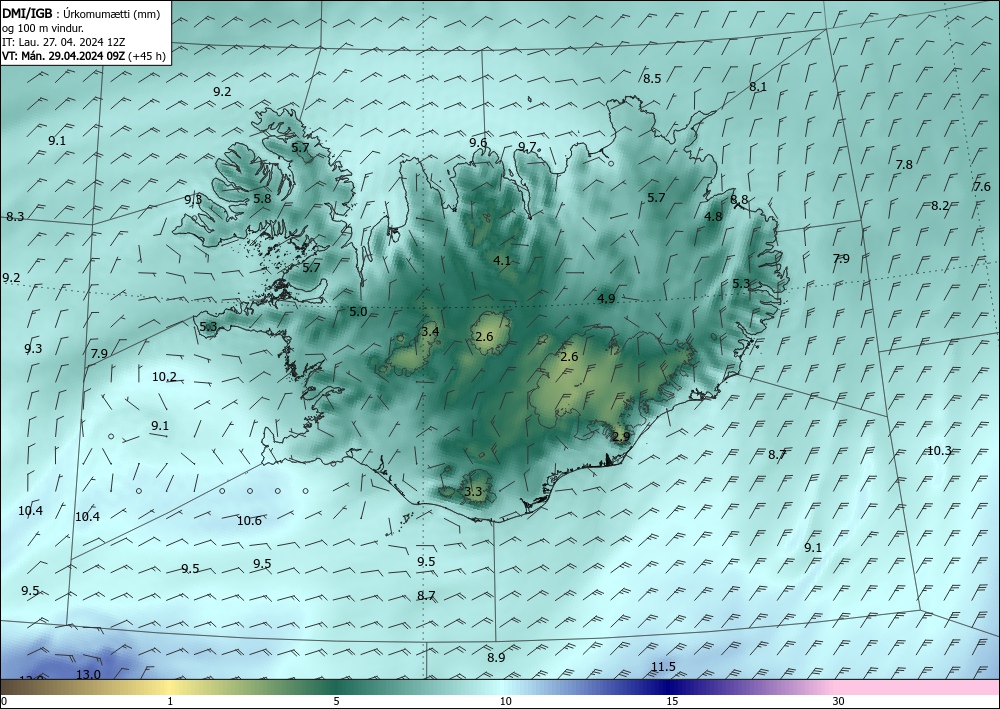Screen dimensions: 1000x709
Task: Click the 4.9 value on the map
Action: (x=607, y=298)
